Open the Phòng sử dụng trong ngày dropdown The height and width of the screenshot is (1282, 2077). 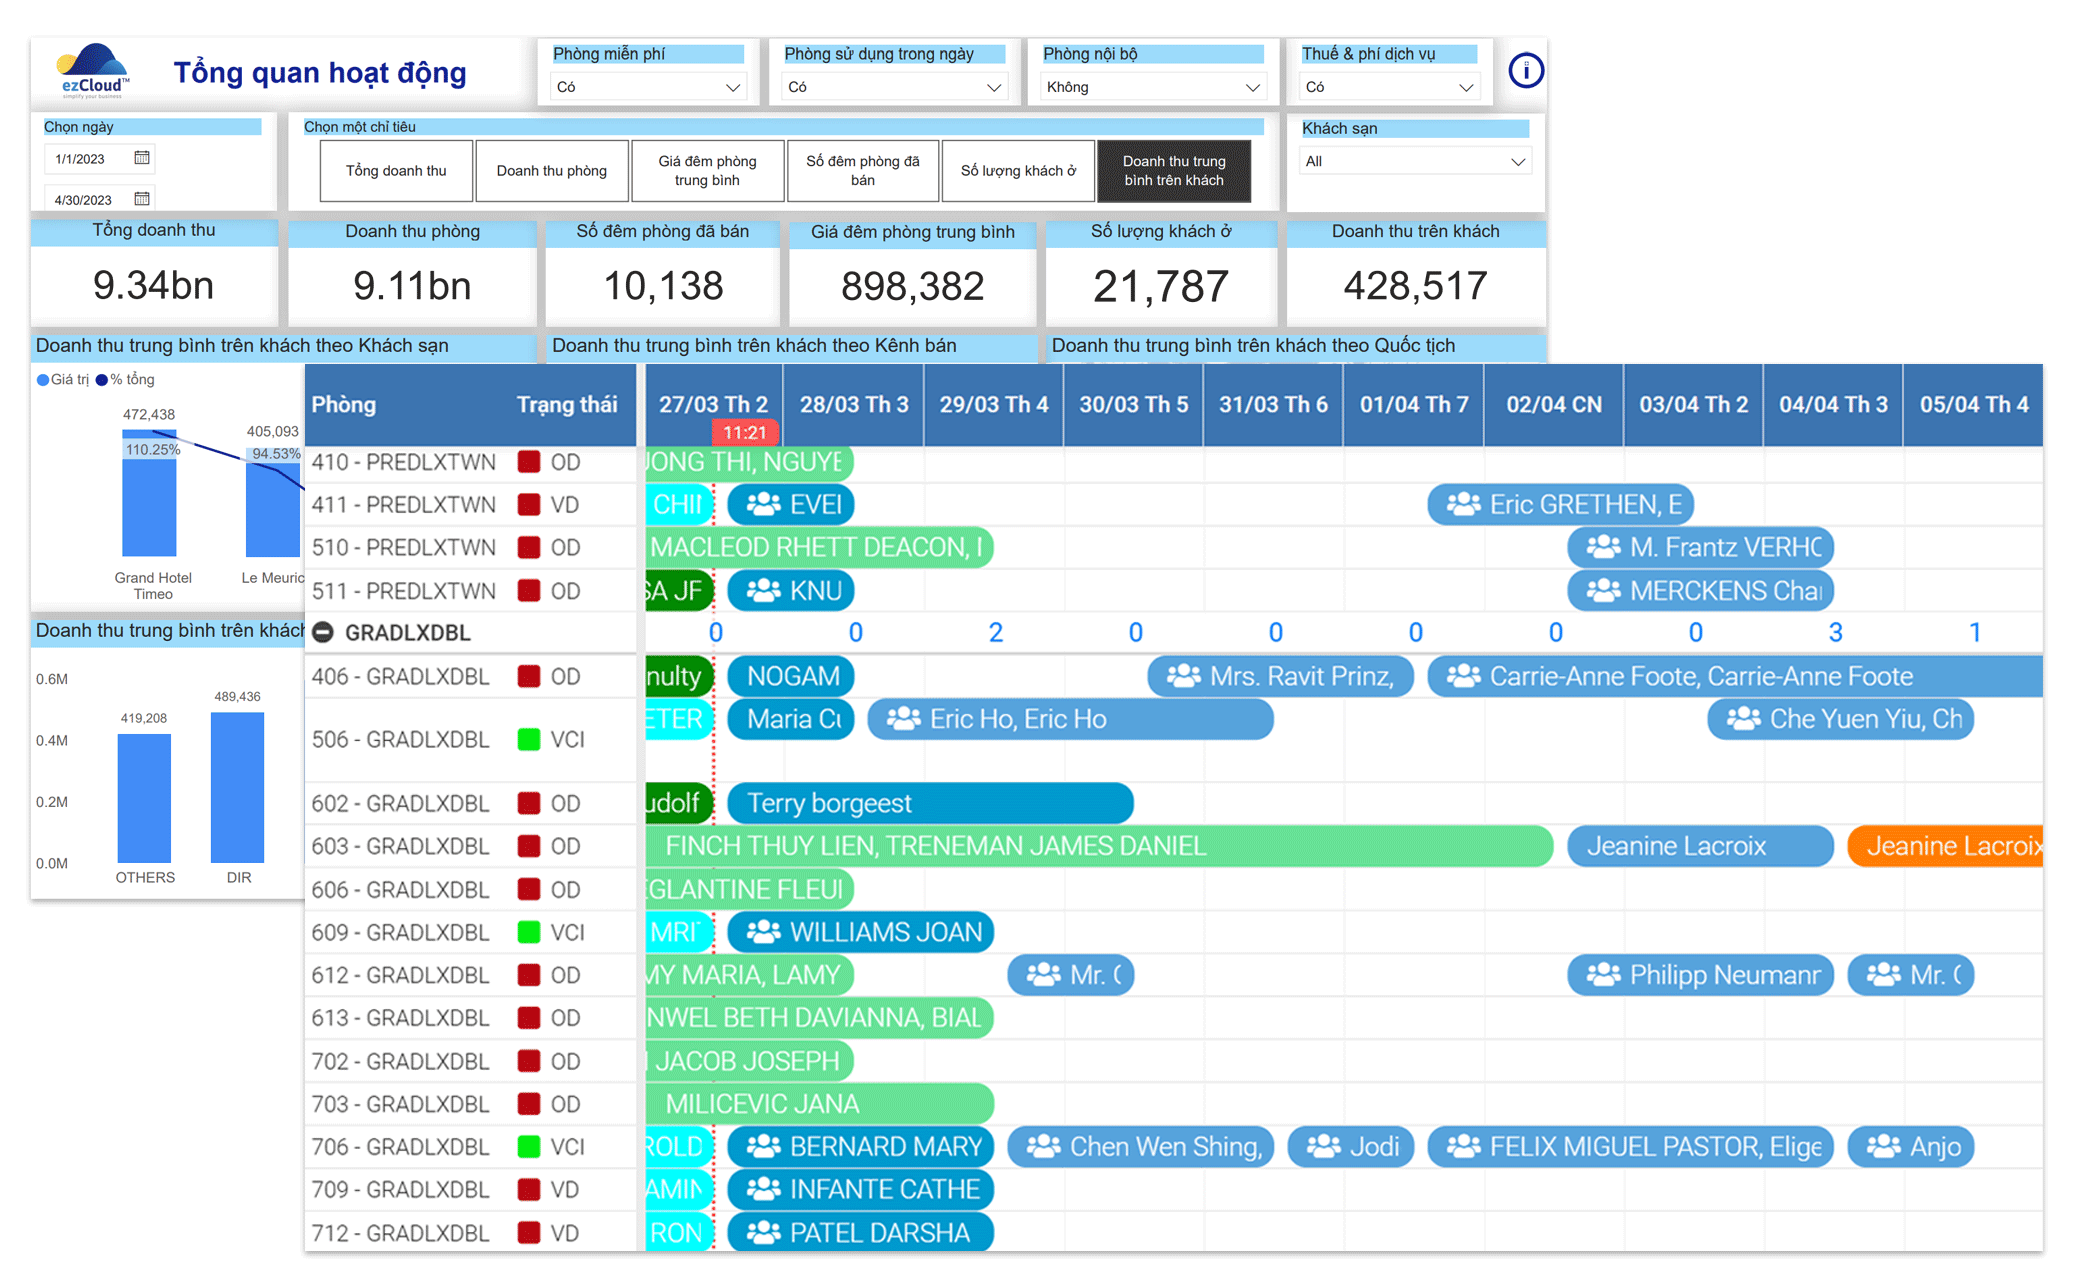[x=893, y=87]
